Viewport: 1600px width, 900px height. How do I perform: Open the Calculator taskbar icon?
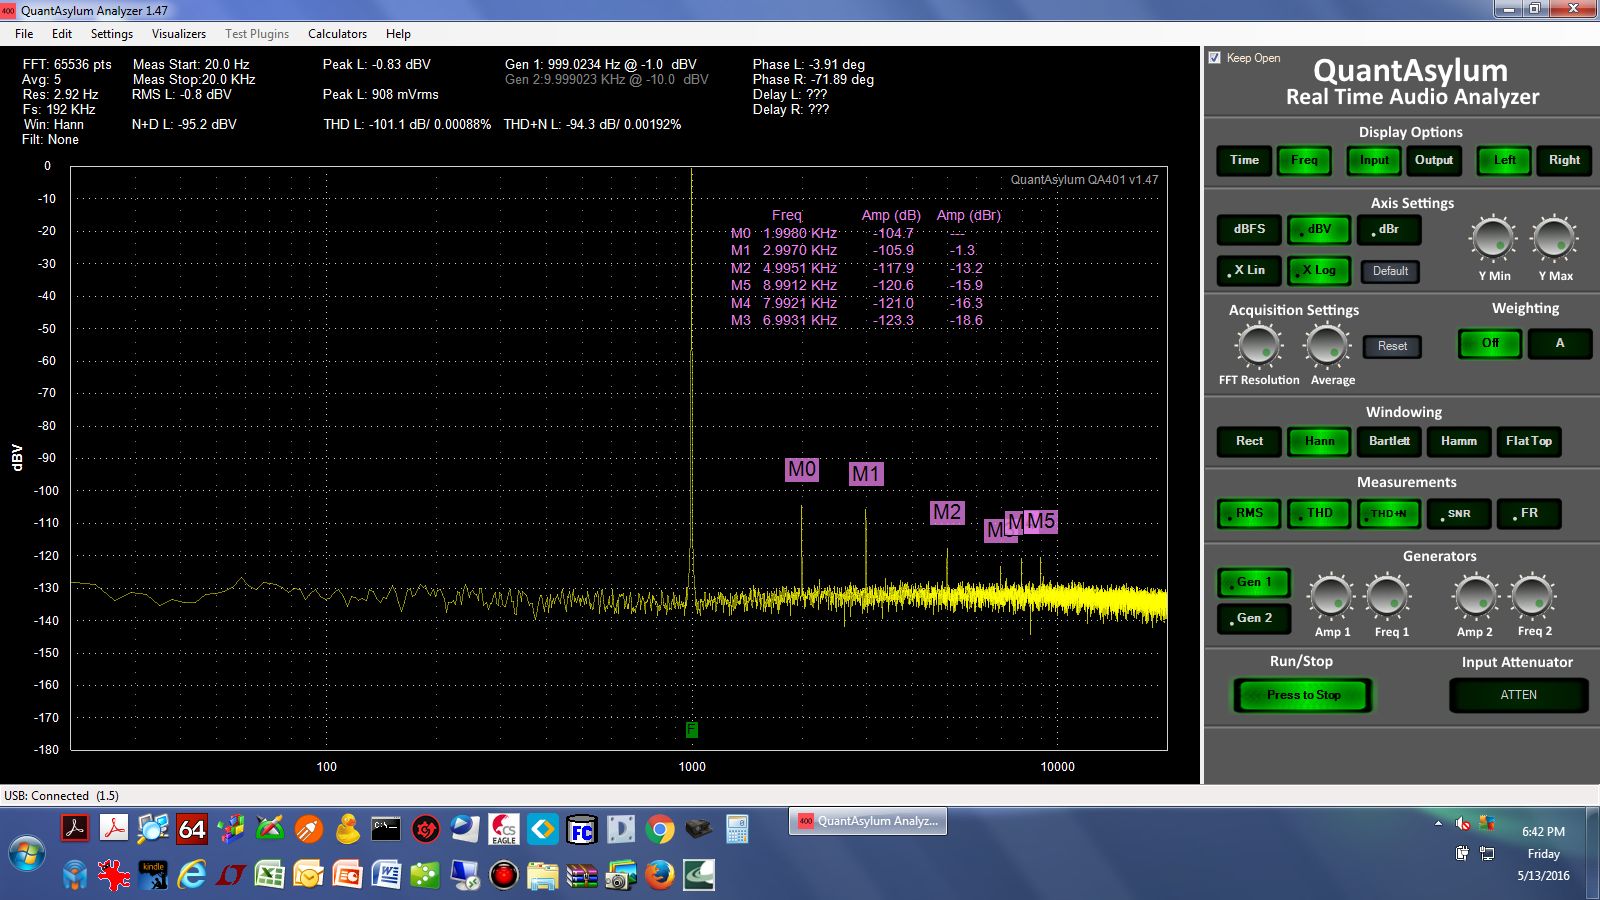[x=737, y=829]
